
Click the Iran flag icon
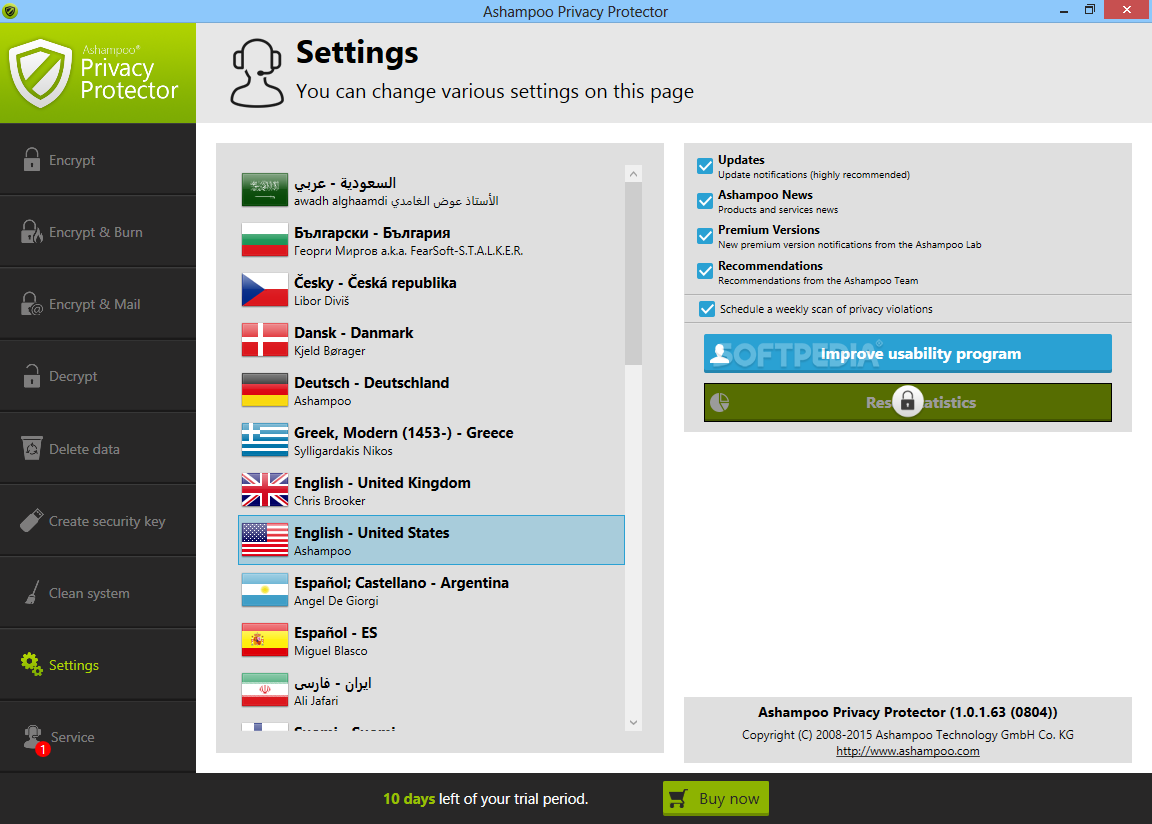(x=264, y=690)
